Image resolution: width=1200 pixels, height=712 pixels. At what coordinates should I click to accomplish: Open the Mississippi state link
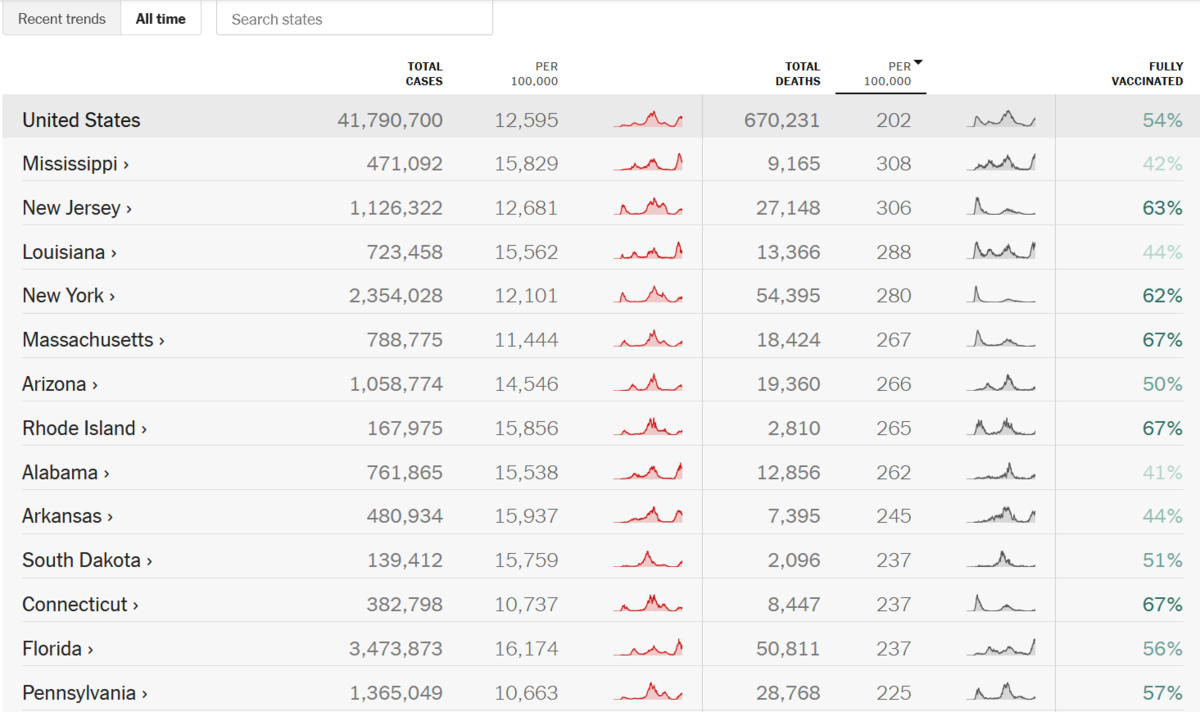70,164
